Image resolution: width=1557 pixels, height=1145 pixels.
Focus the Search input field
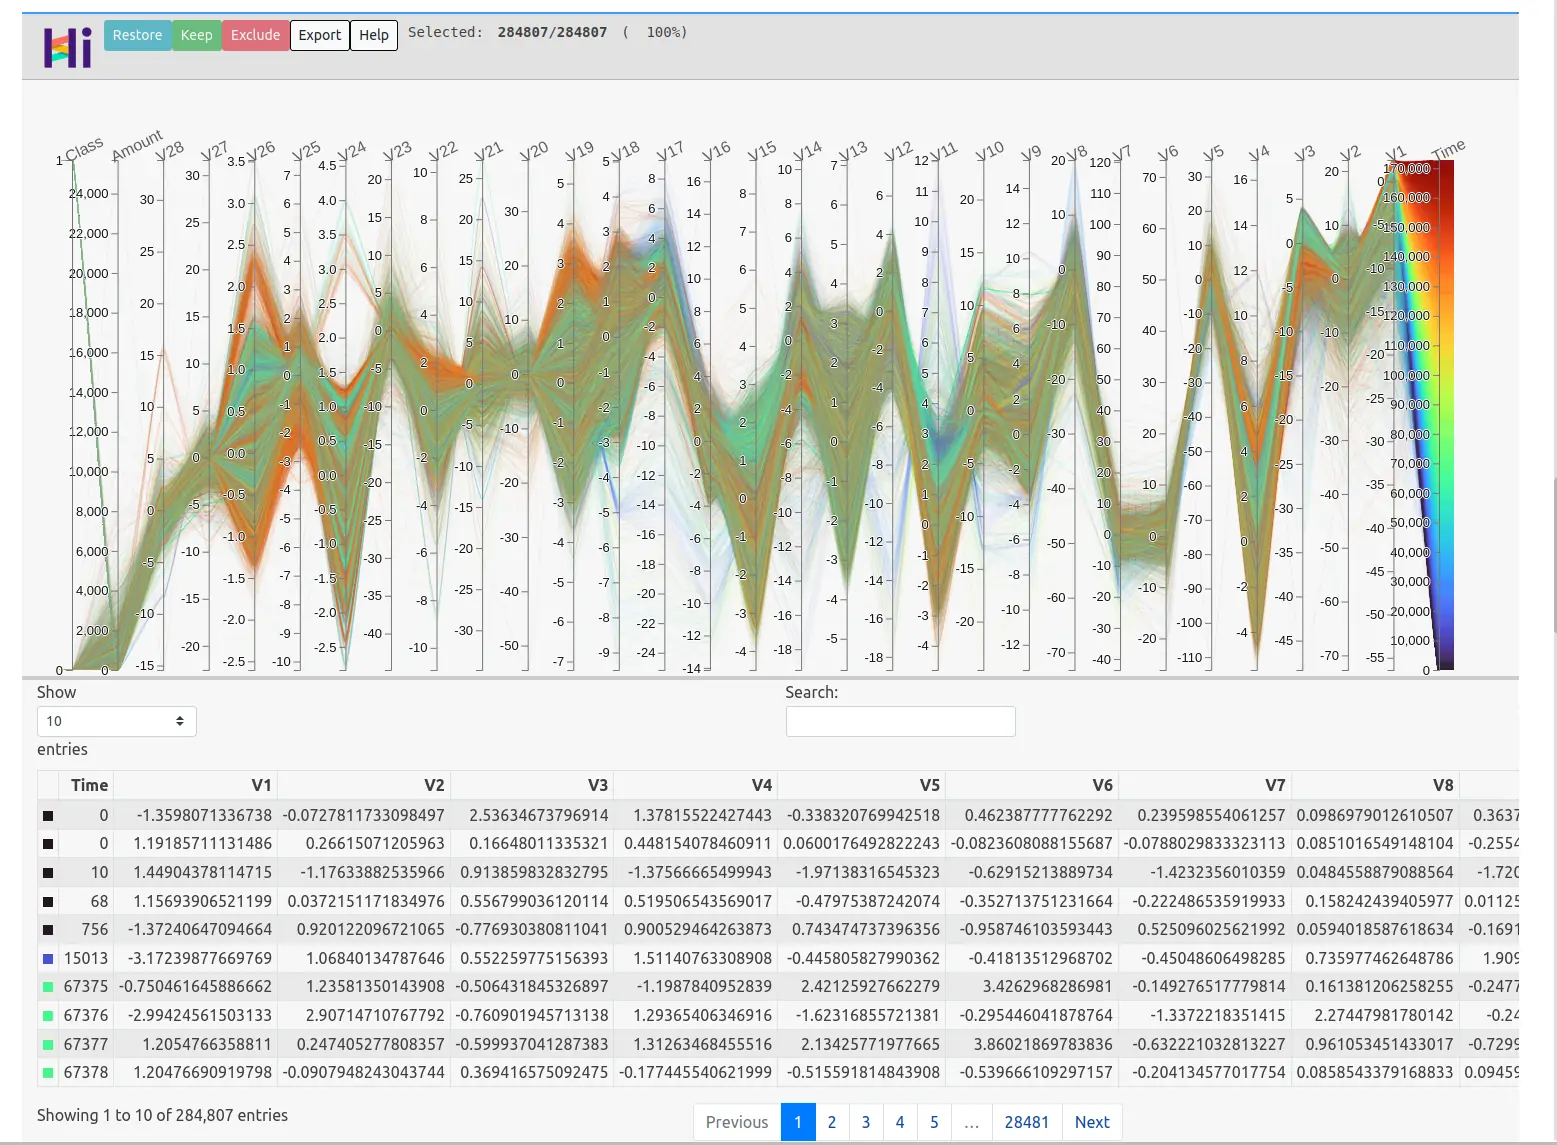click(900, 721)
